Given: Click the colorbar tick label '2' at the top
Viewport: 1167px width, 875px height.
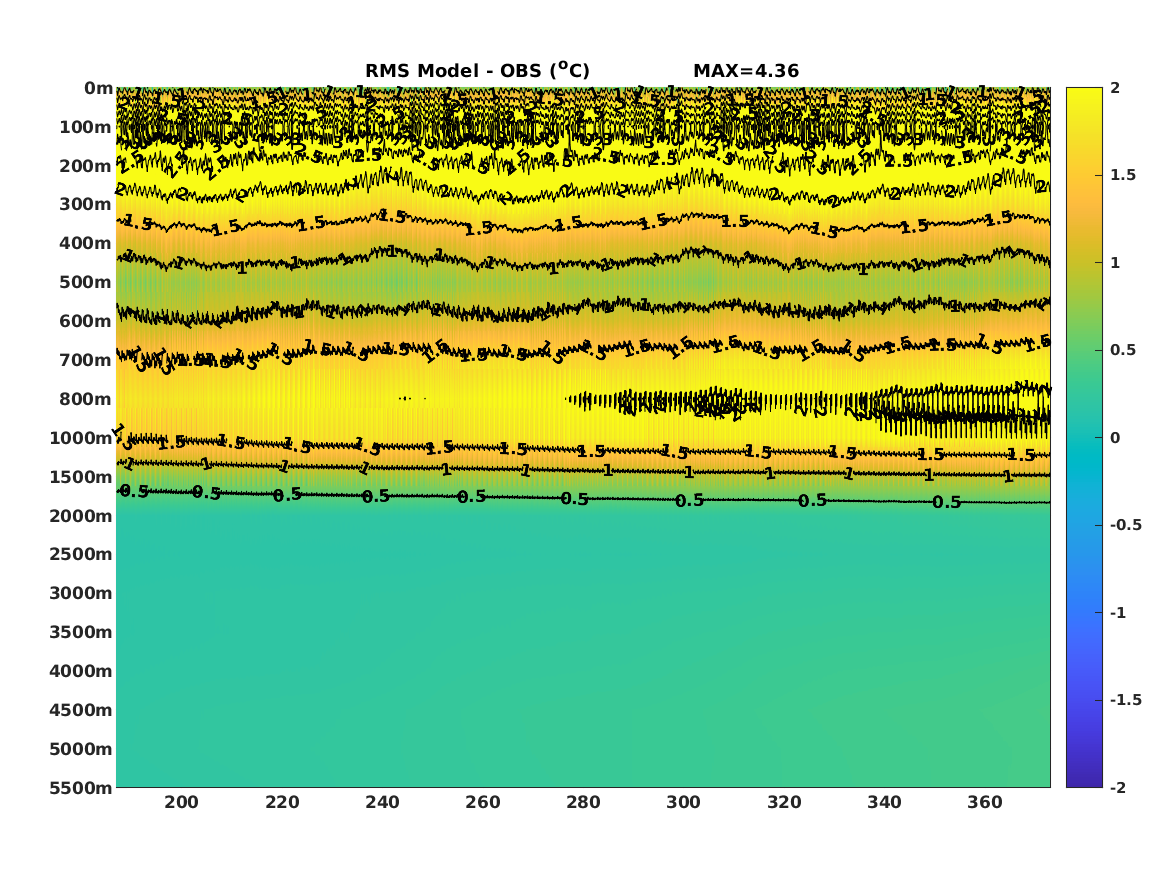Looking at the screenshot, I should (1115, 88).
